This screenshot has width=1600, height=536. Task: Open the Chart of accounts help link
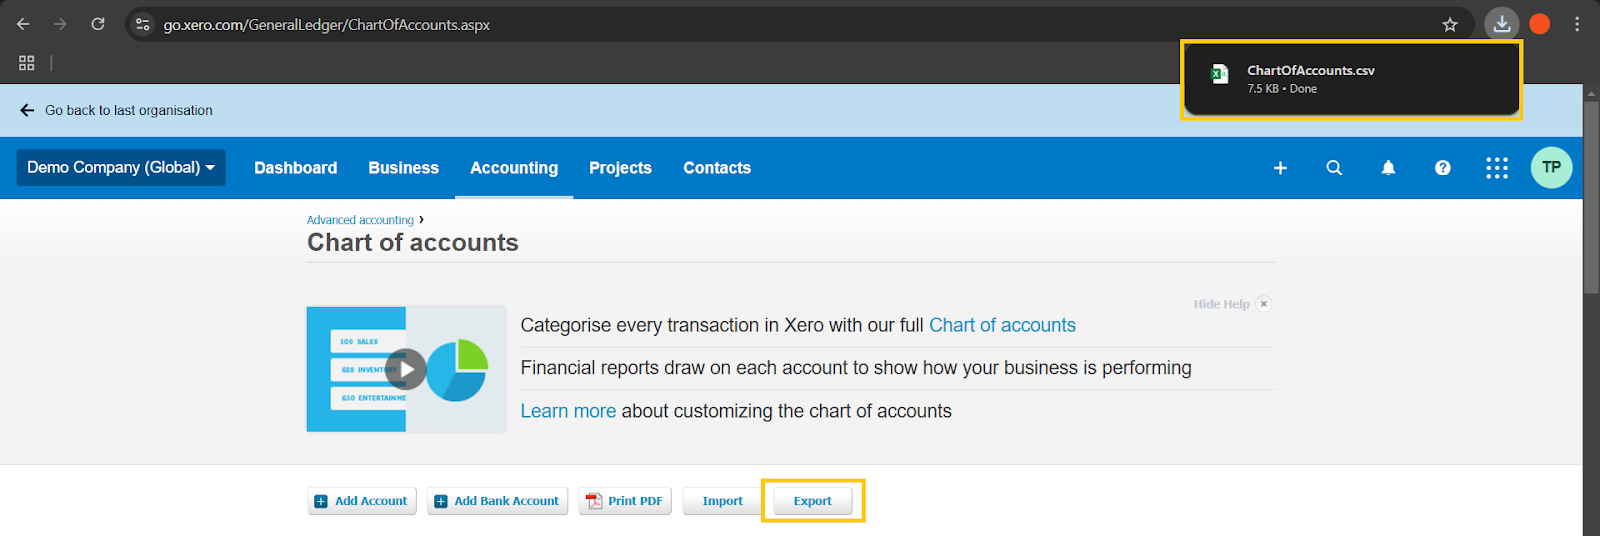coord(1002,325)
